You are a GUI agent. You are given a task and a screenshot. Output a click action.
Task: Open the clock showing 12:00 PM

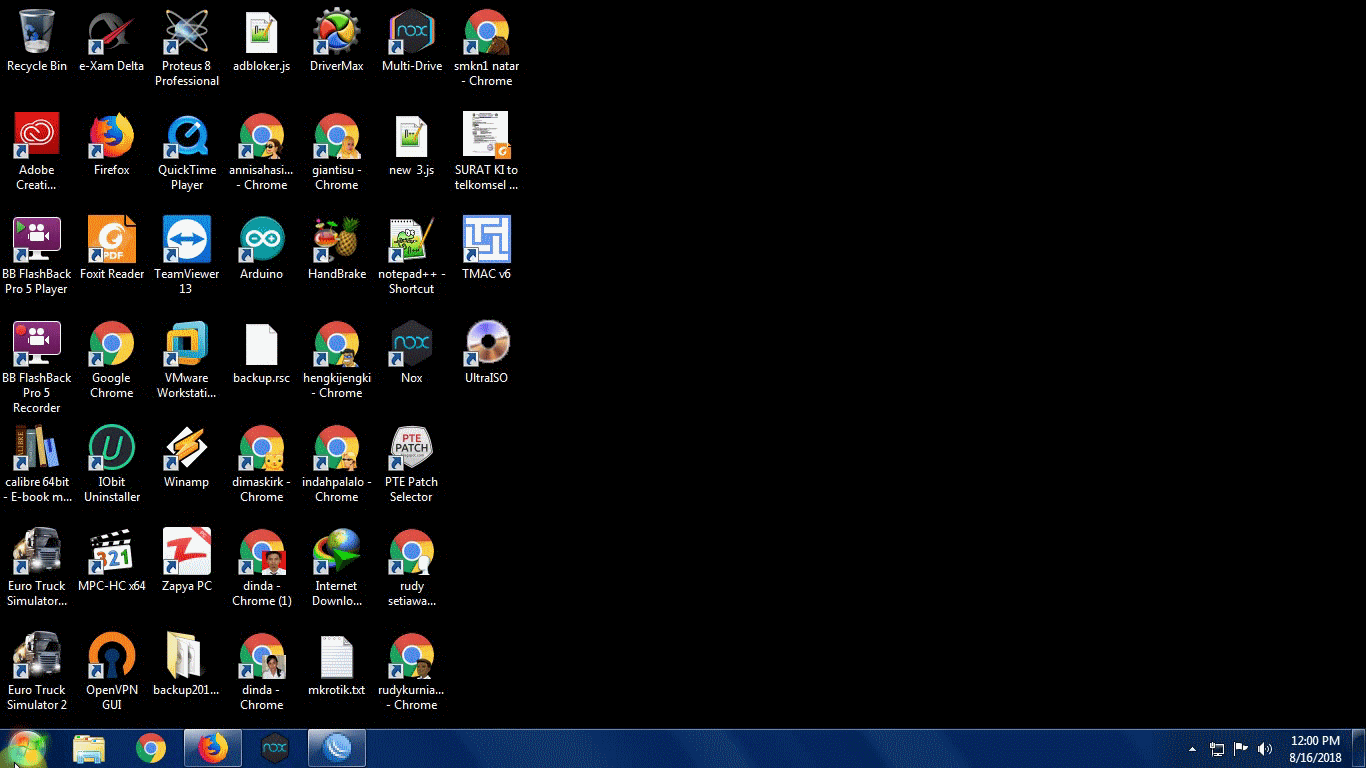pyautogui.click(x=1315, y=749)
